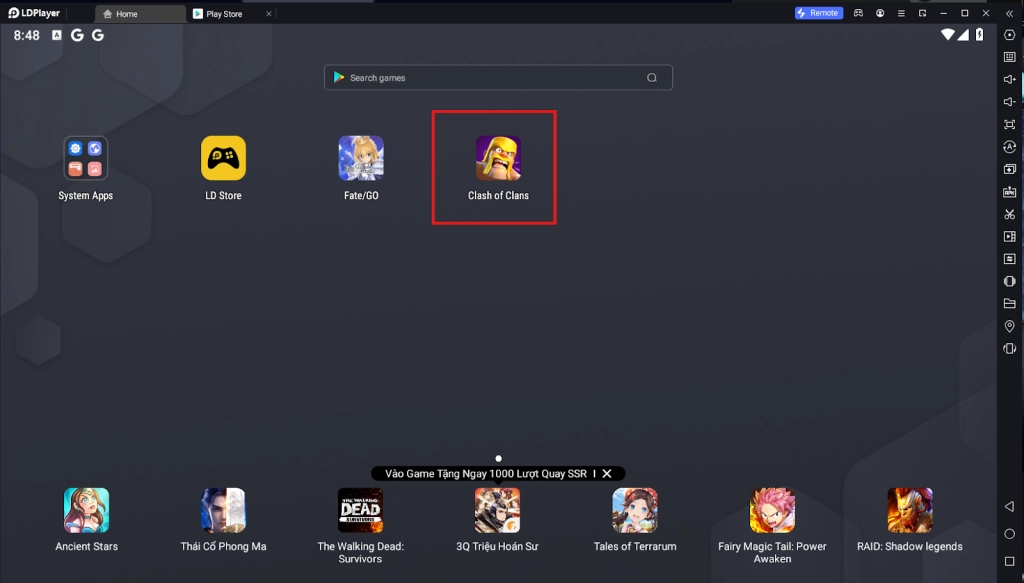
Task: Click the first Google G status bar icon
Action: (77, 35)
